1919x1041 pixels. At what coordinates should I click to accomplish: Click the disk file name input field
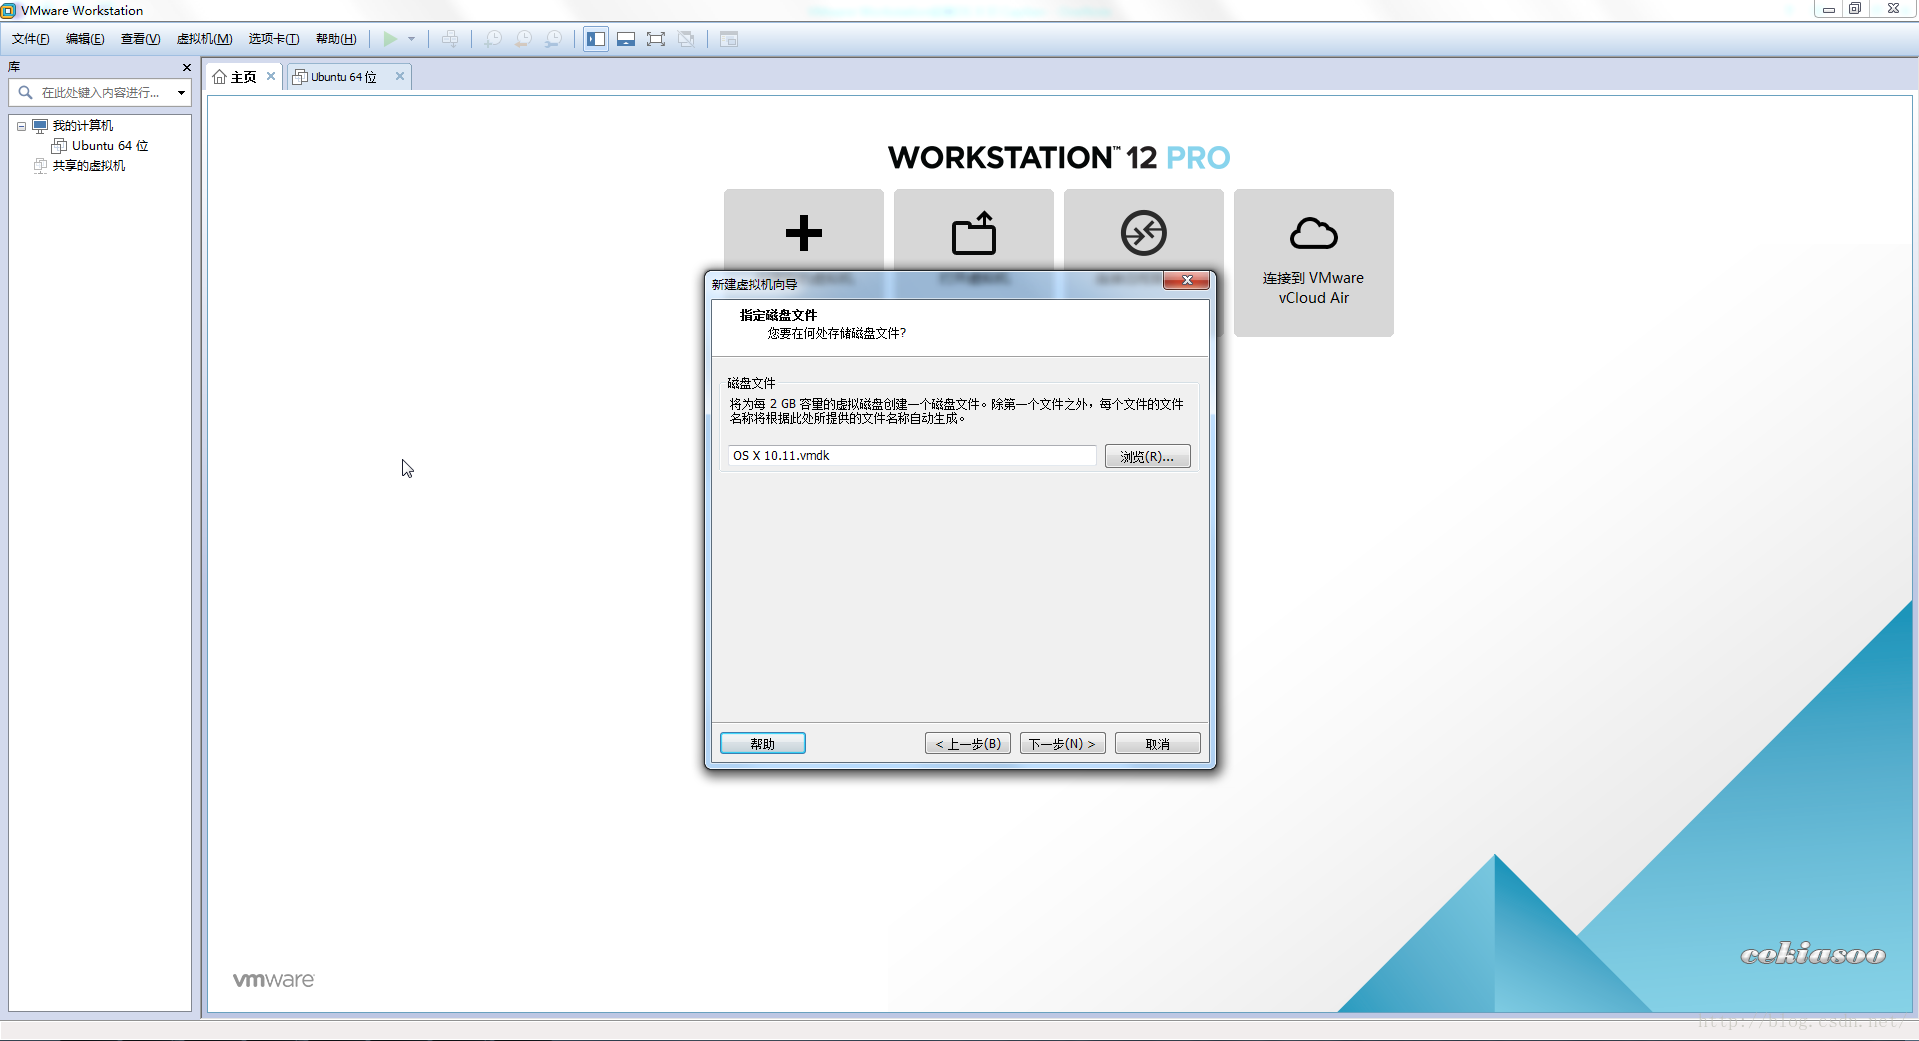(x=912, y=456)
